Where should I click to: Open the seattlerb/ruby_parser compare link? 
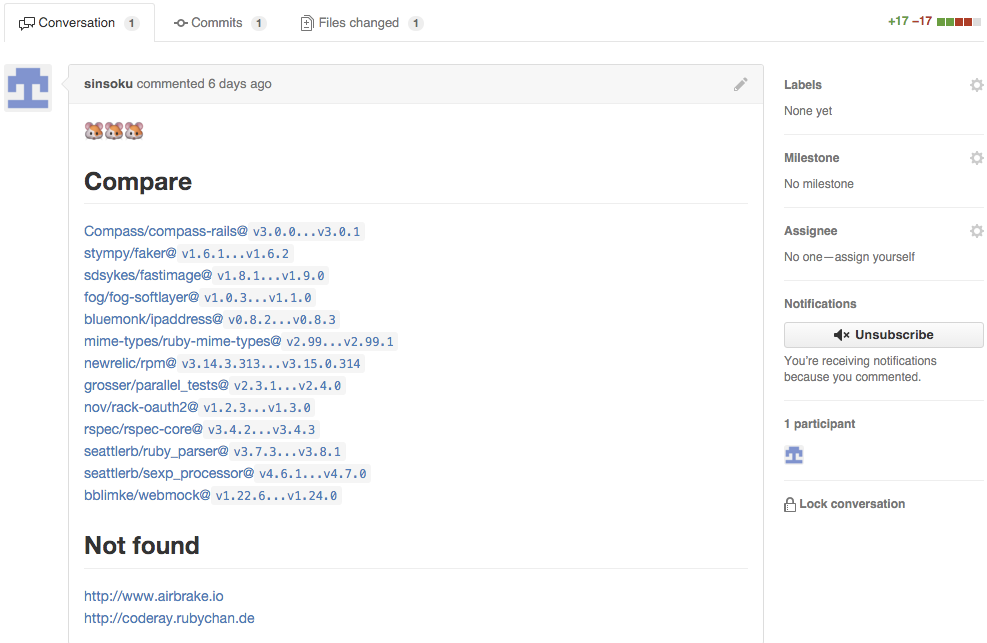coord(215,452)
